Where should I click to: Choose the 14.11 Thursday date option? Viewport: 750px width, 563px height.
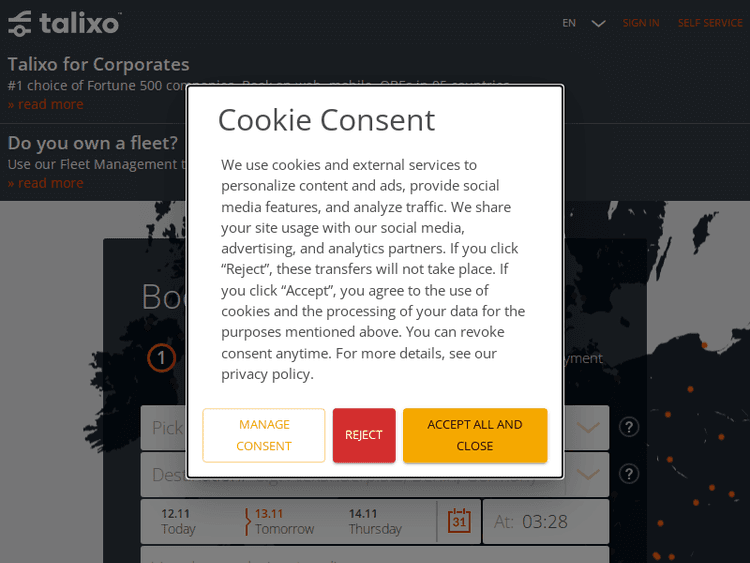[375, 521]
